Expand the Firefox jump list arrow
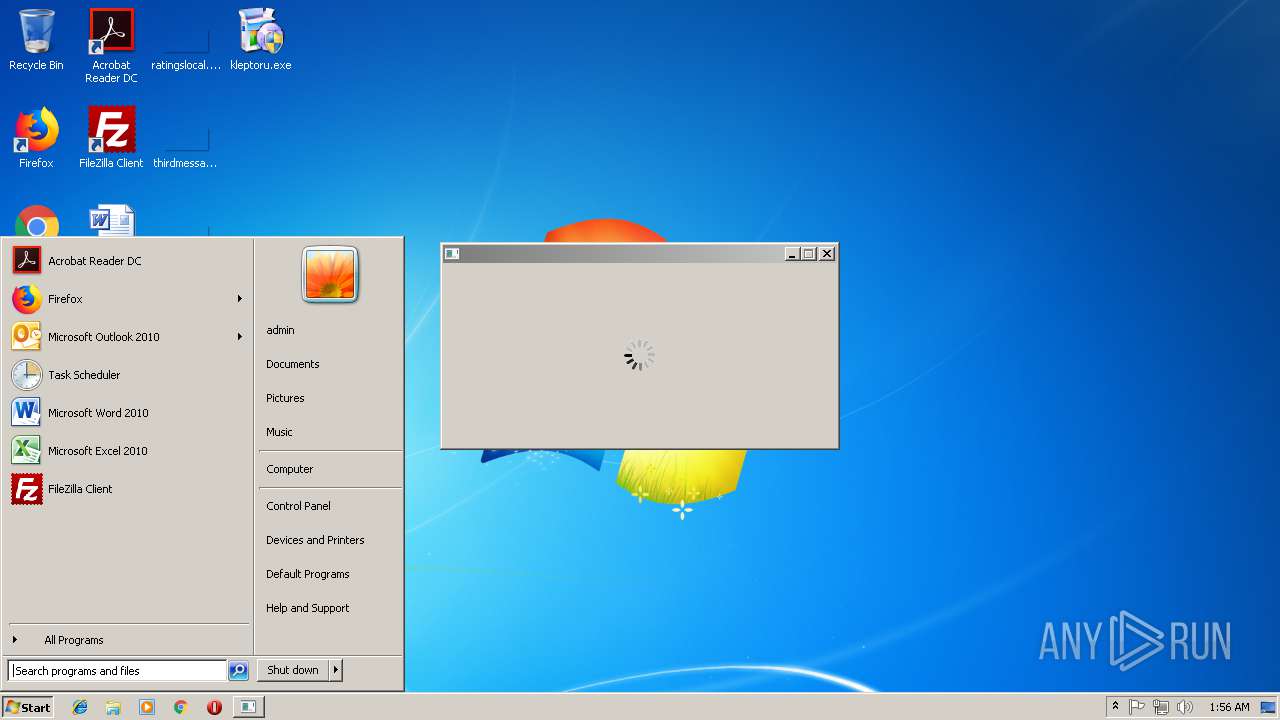 click(240, 299)
